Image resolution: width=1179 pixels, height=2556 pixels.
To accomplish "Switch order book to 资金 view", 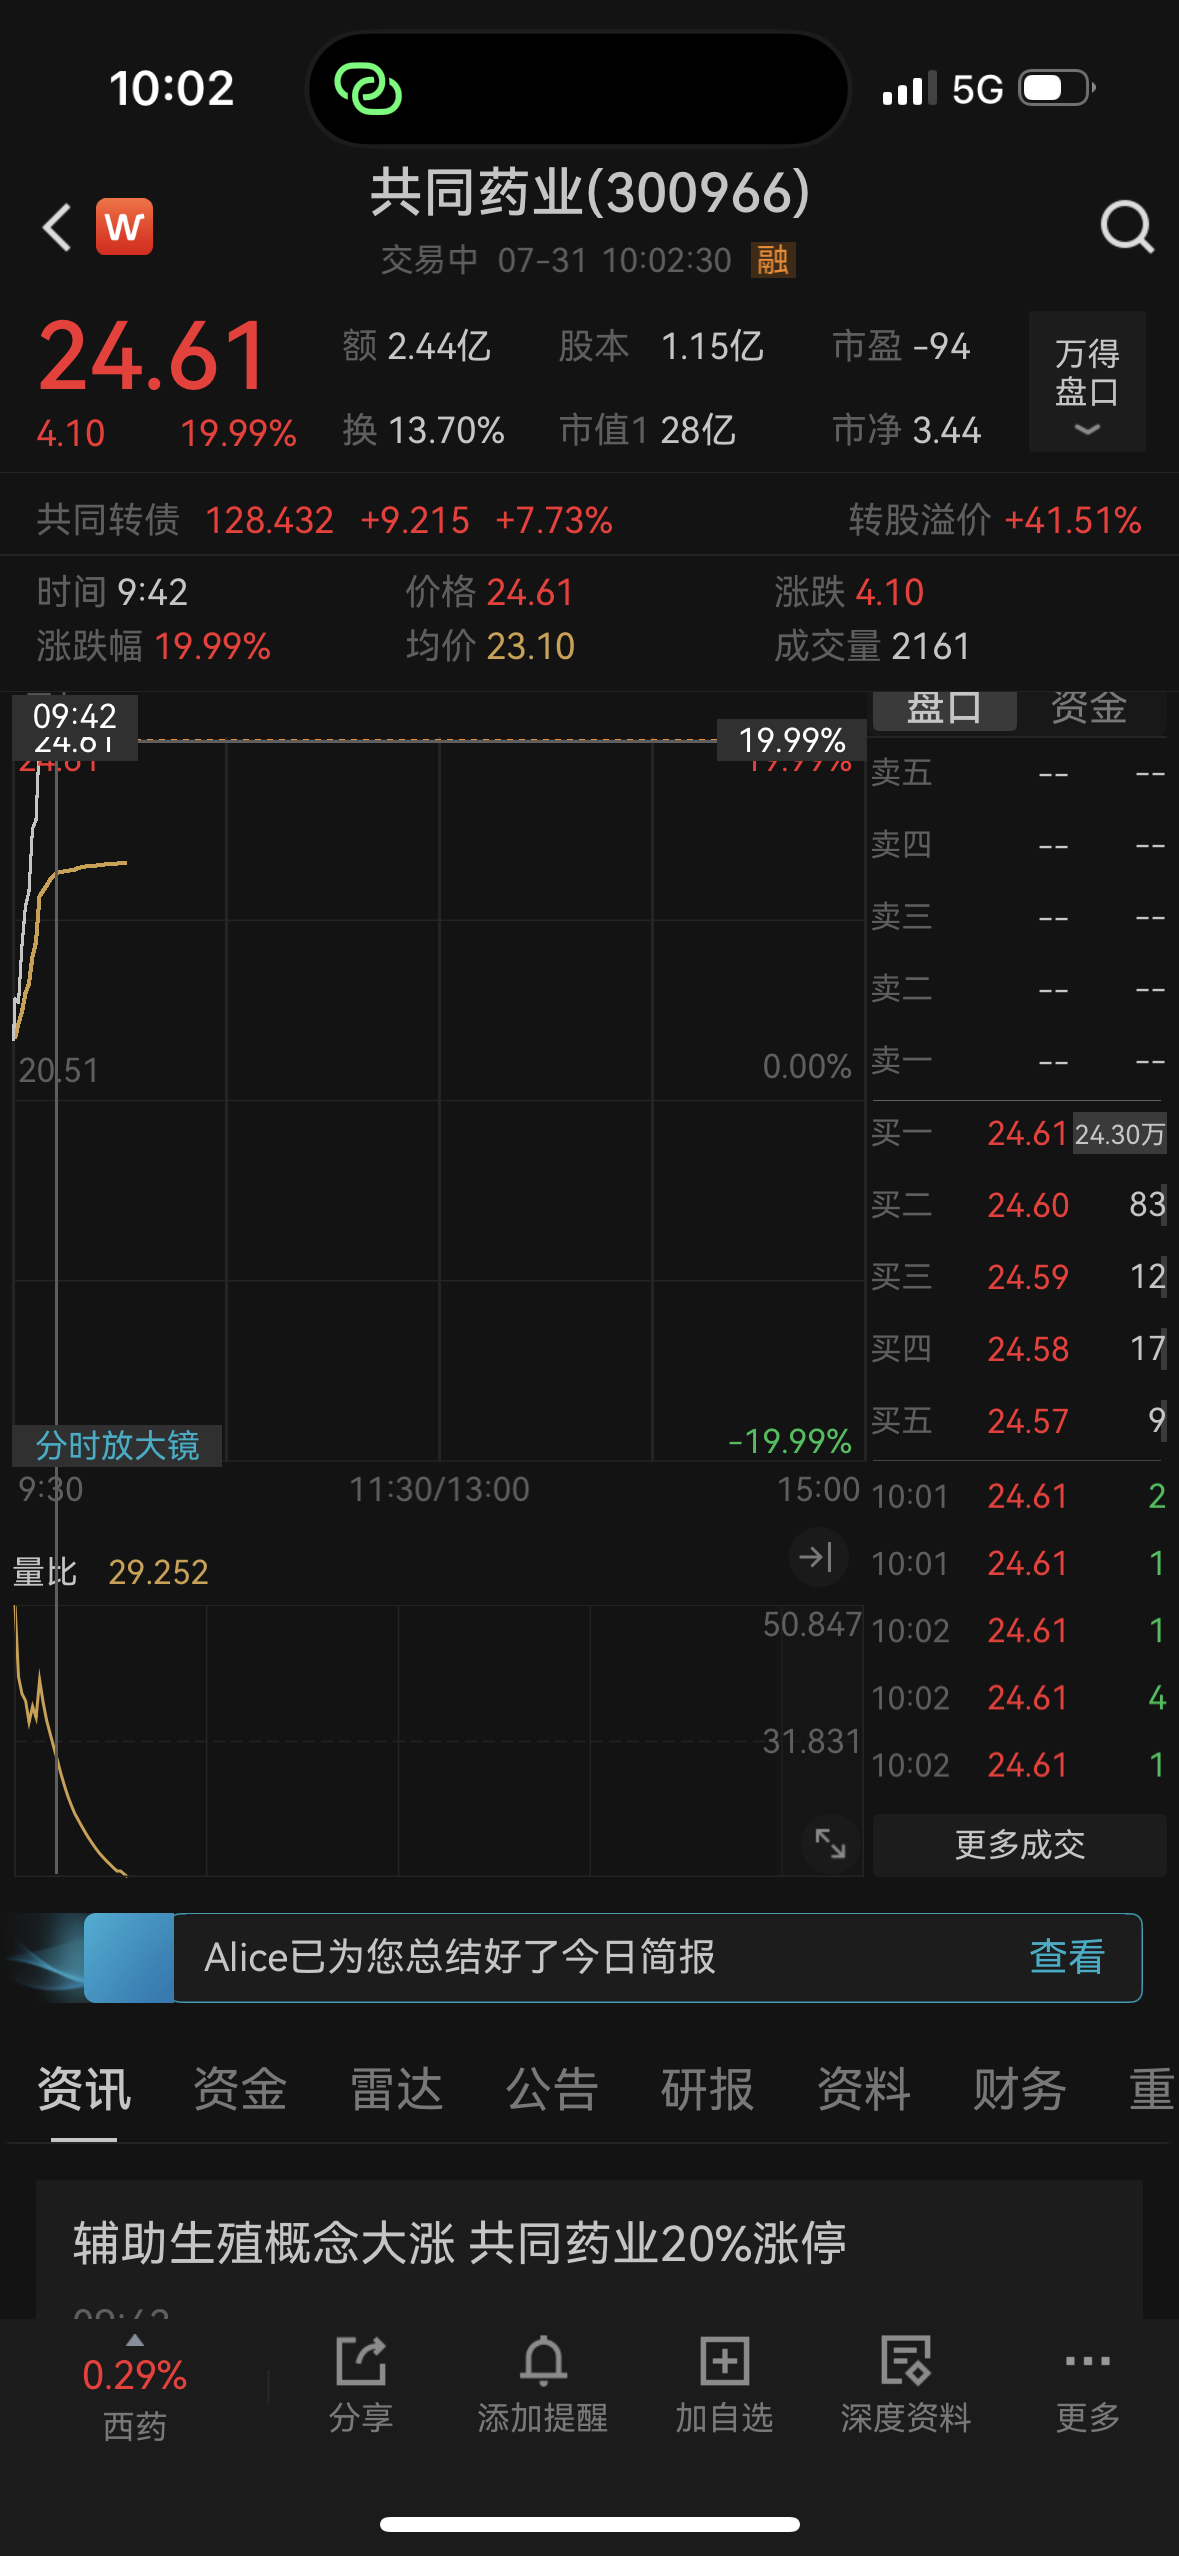I will pyautogui.click(x=1088, y=709).
